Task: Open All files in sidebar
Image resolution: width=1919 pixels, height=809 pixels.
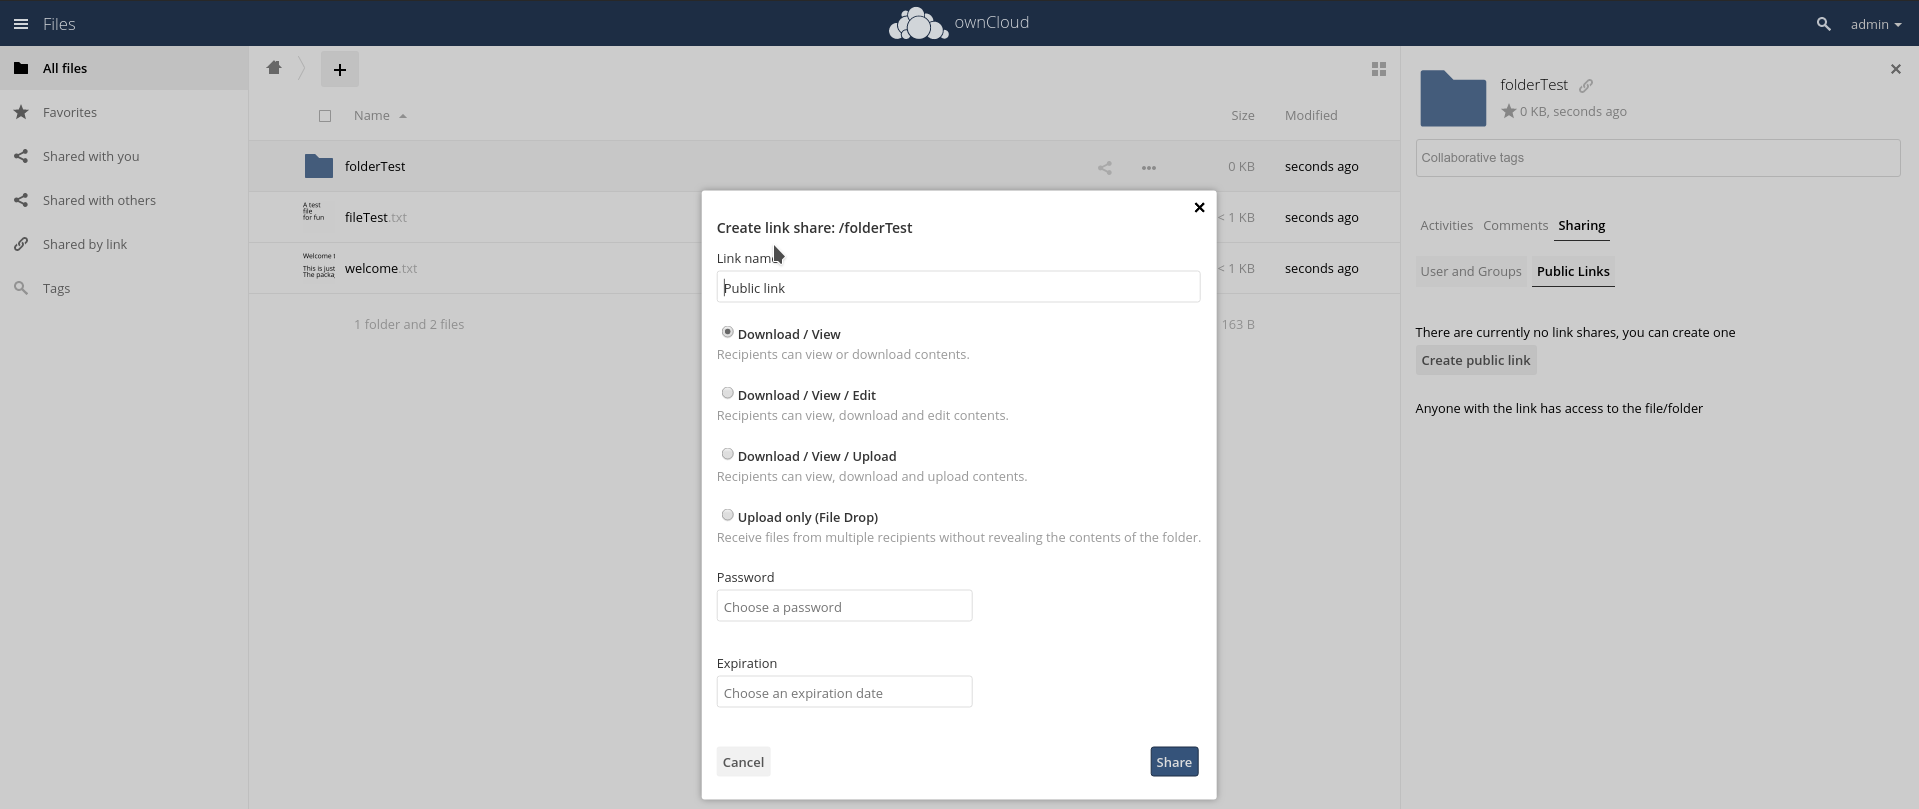Action: tap(124, 68)
